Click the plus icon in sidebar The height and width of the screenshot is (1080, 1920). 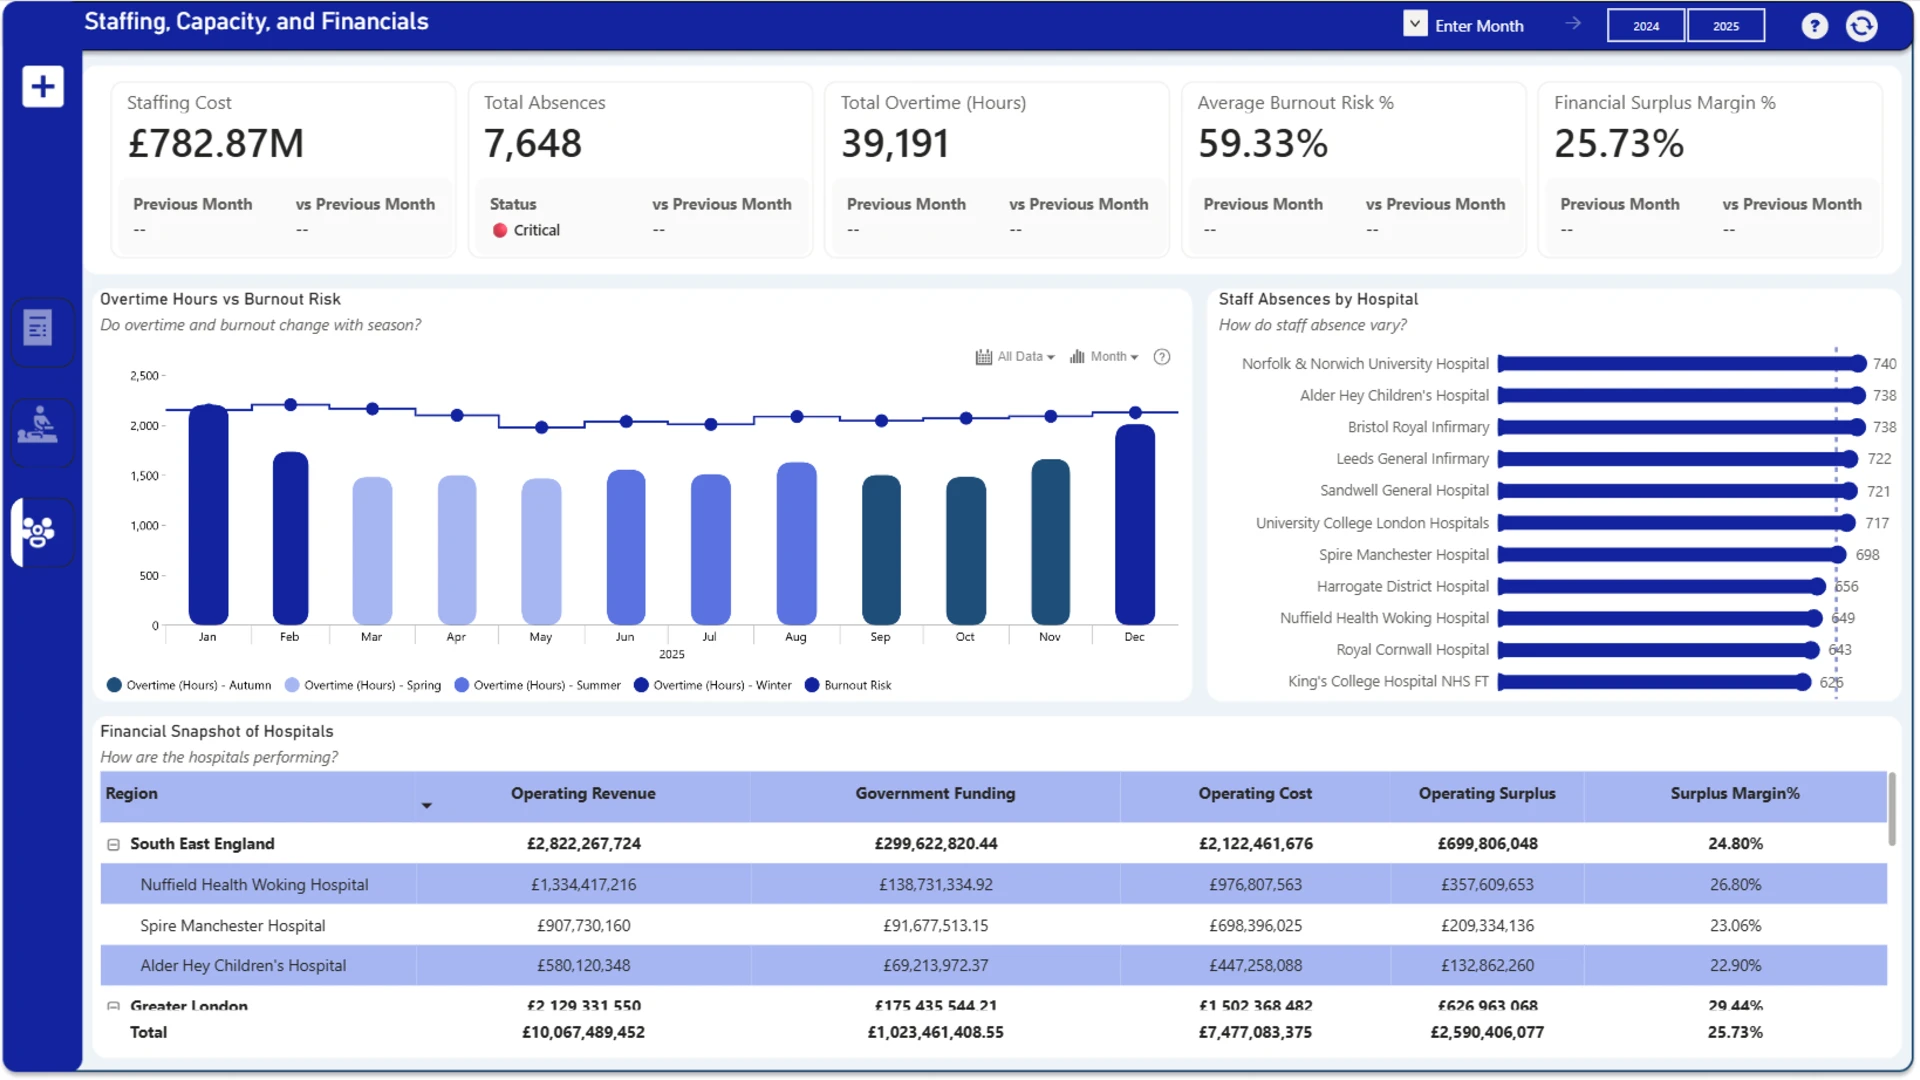(x=43, y=87)
